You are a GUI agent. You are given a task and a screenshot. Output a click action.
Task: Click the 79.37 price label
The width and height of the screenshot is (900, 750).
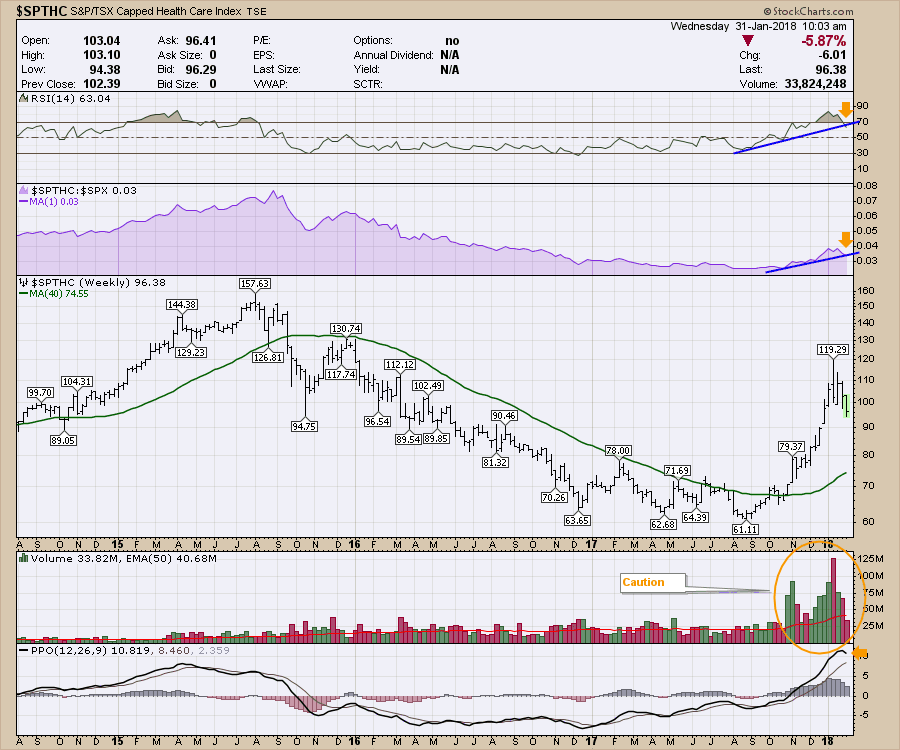791,446
